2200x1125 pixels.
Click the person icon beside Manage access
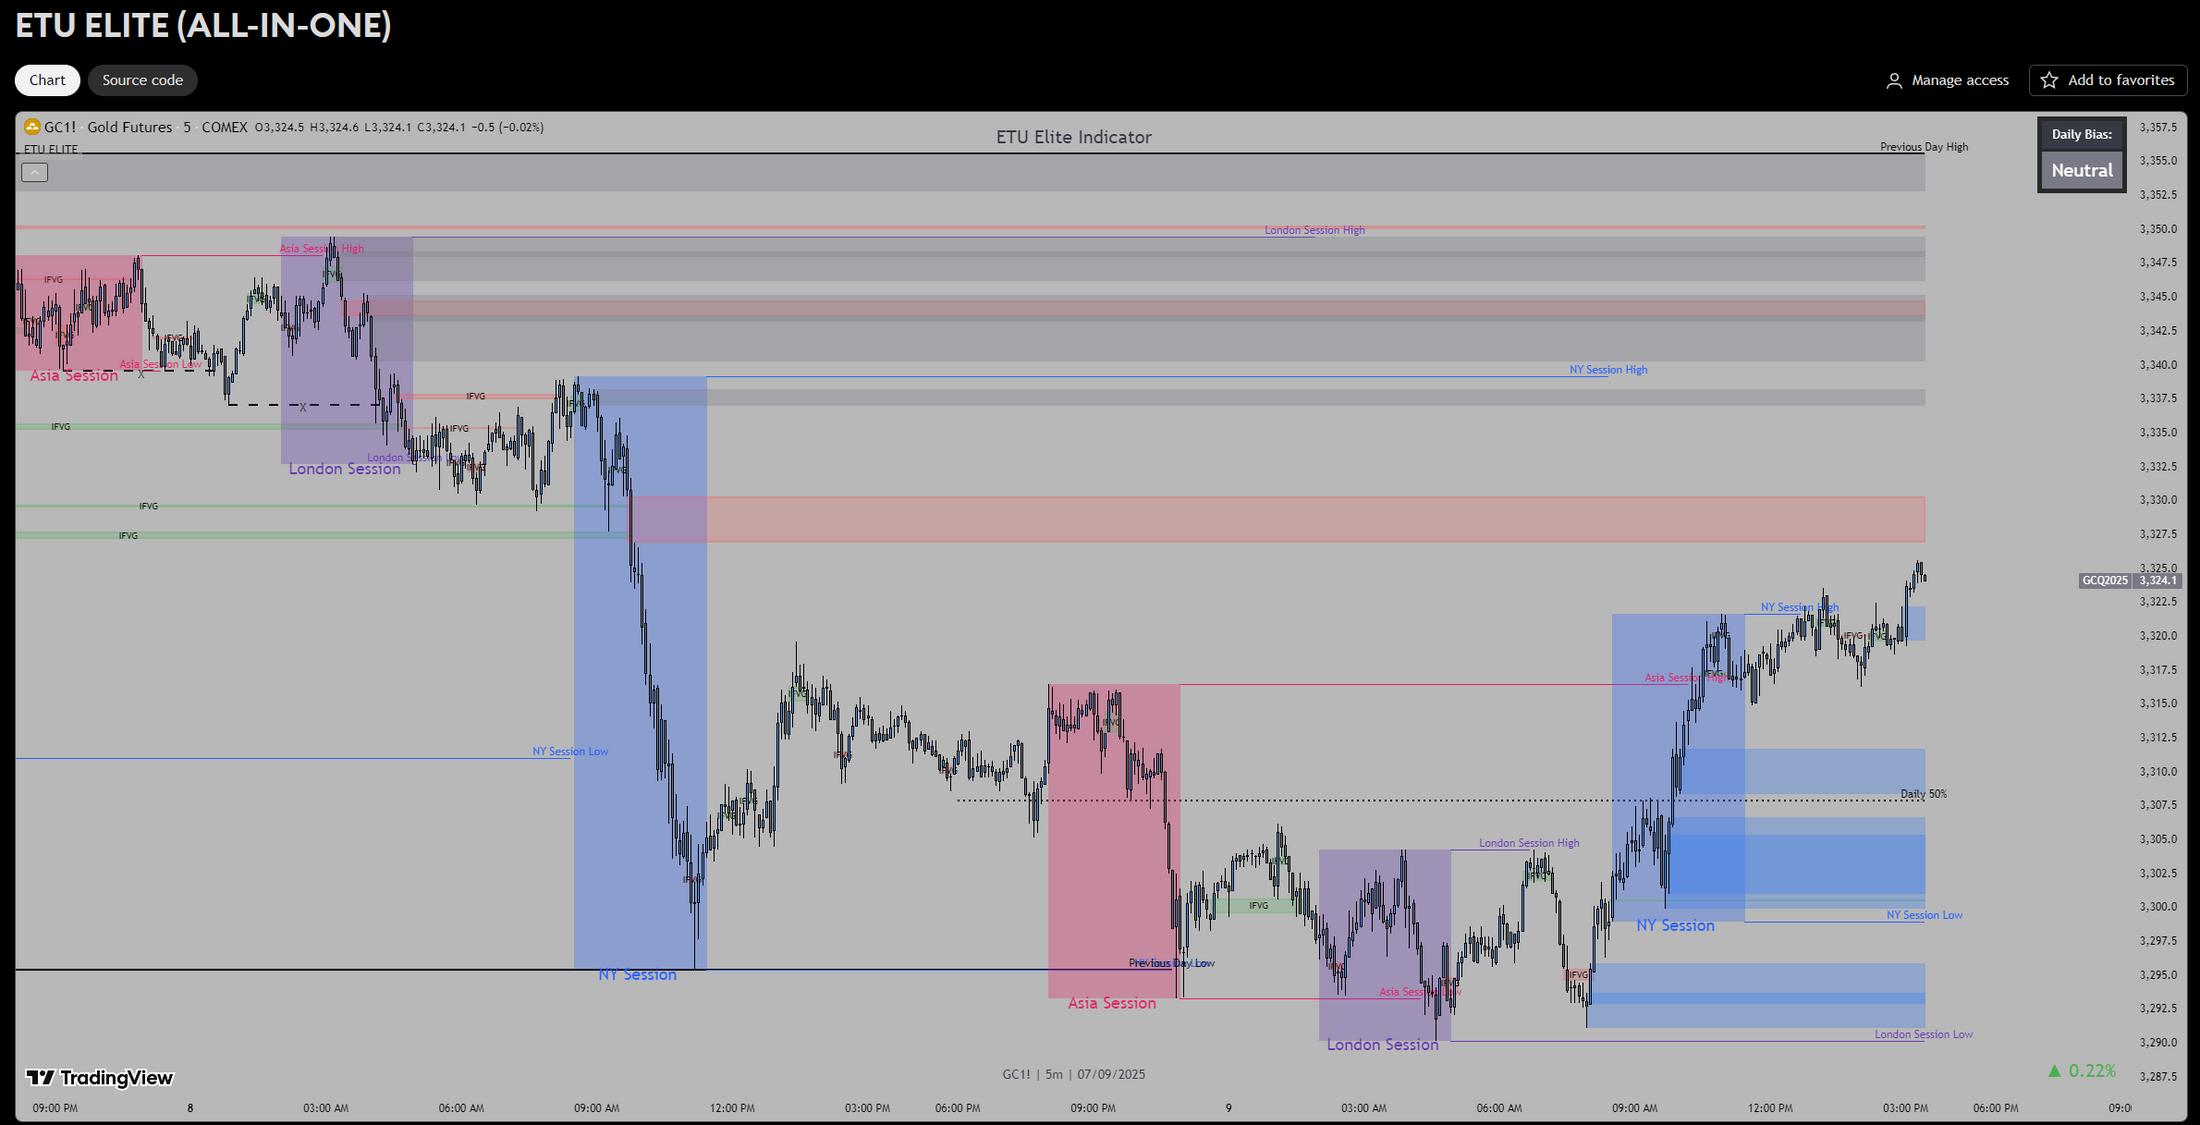coord(1893,80)
